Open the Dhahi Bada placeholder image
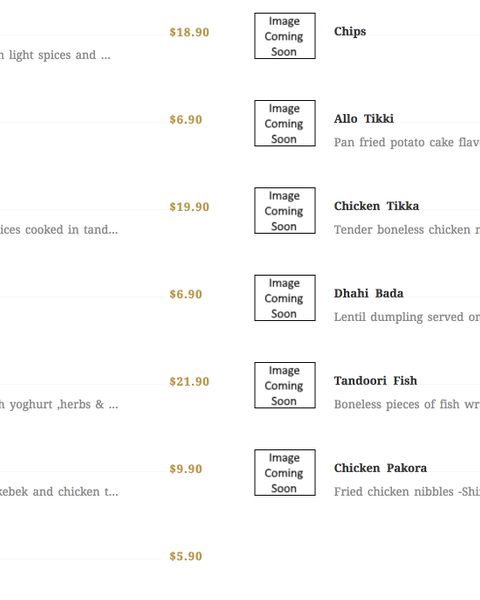This screenshot has height=600, width=480. coord(285,298)
